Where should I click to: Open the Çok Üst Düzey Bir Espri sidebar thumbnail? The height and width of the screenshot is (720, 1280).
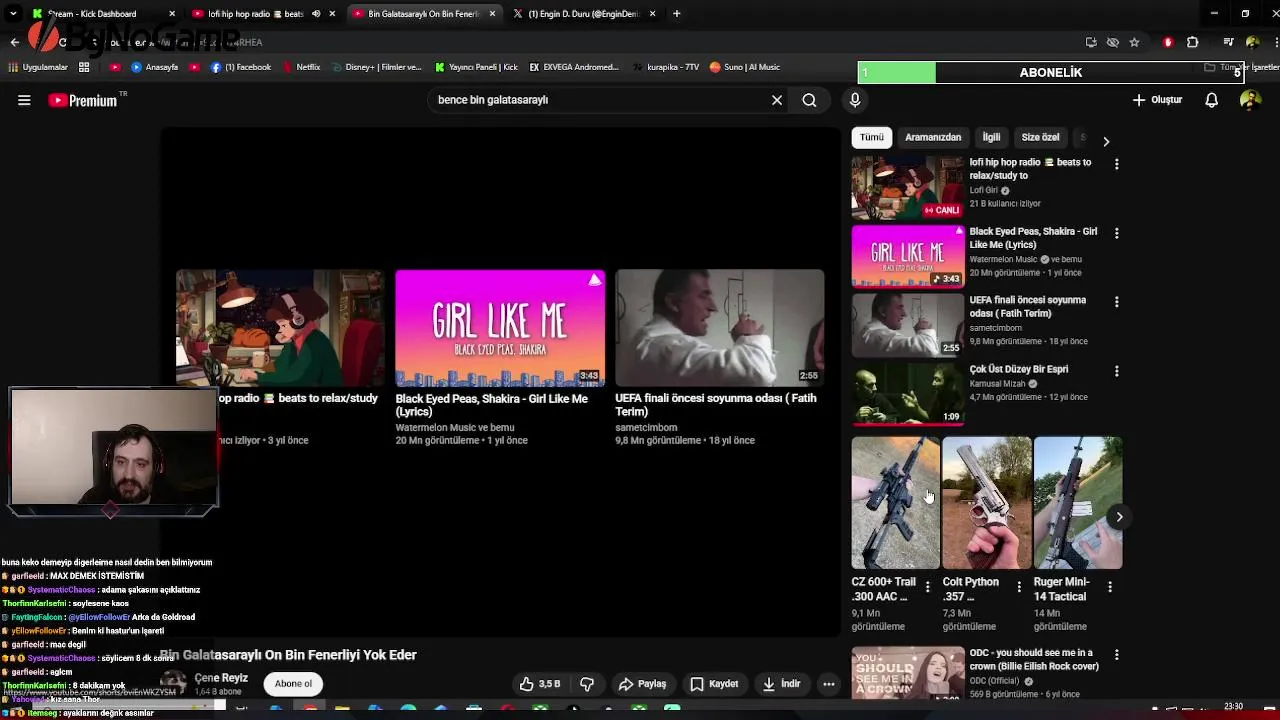click(908, 394)
